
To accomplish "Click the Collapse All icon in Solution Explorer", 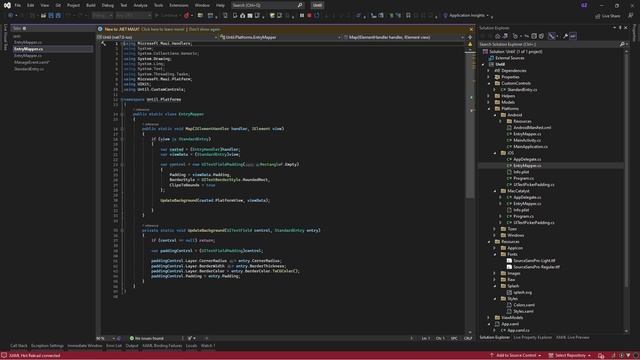I will coord(534,36).
